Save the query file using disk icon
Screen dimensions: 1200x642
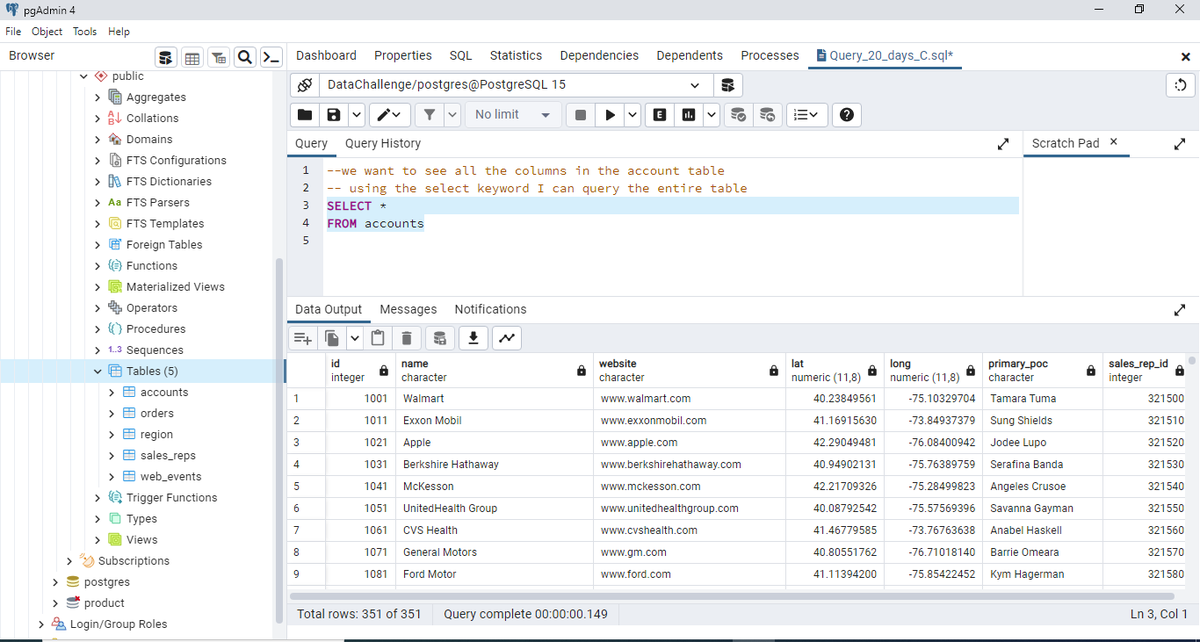(334, 115)
